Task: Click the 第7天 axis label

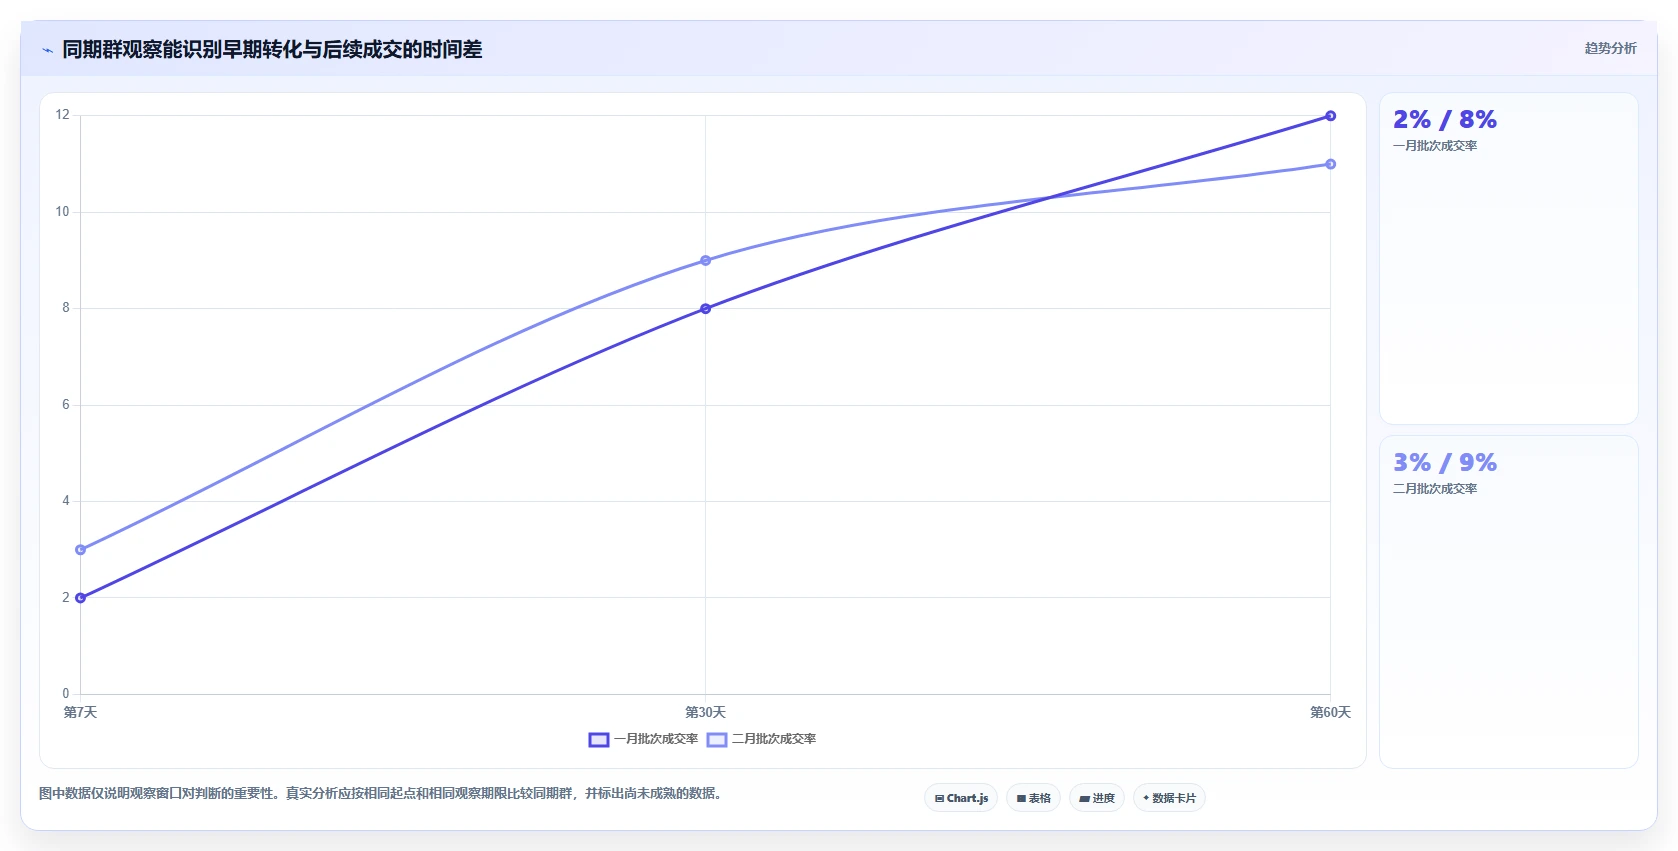Action: 81,712
